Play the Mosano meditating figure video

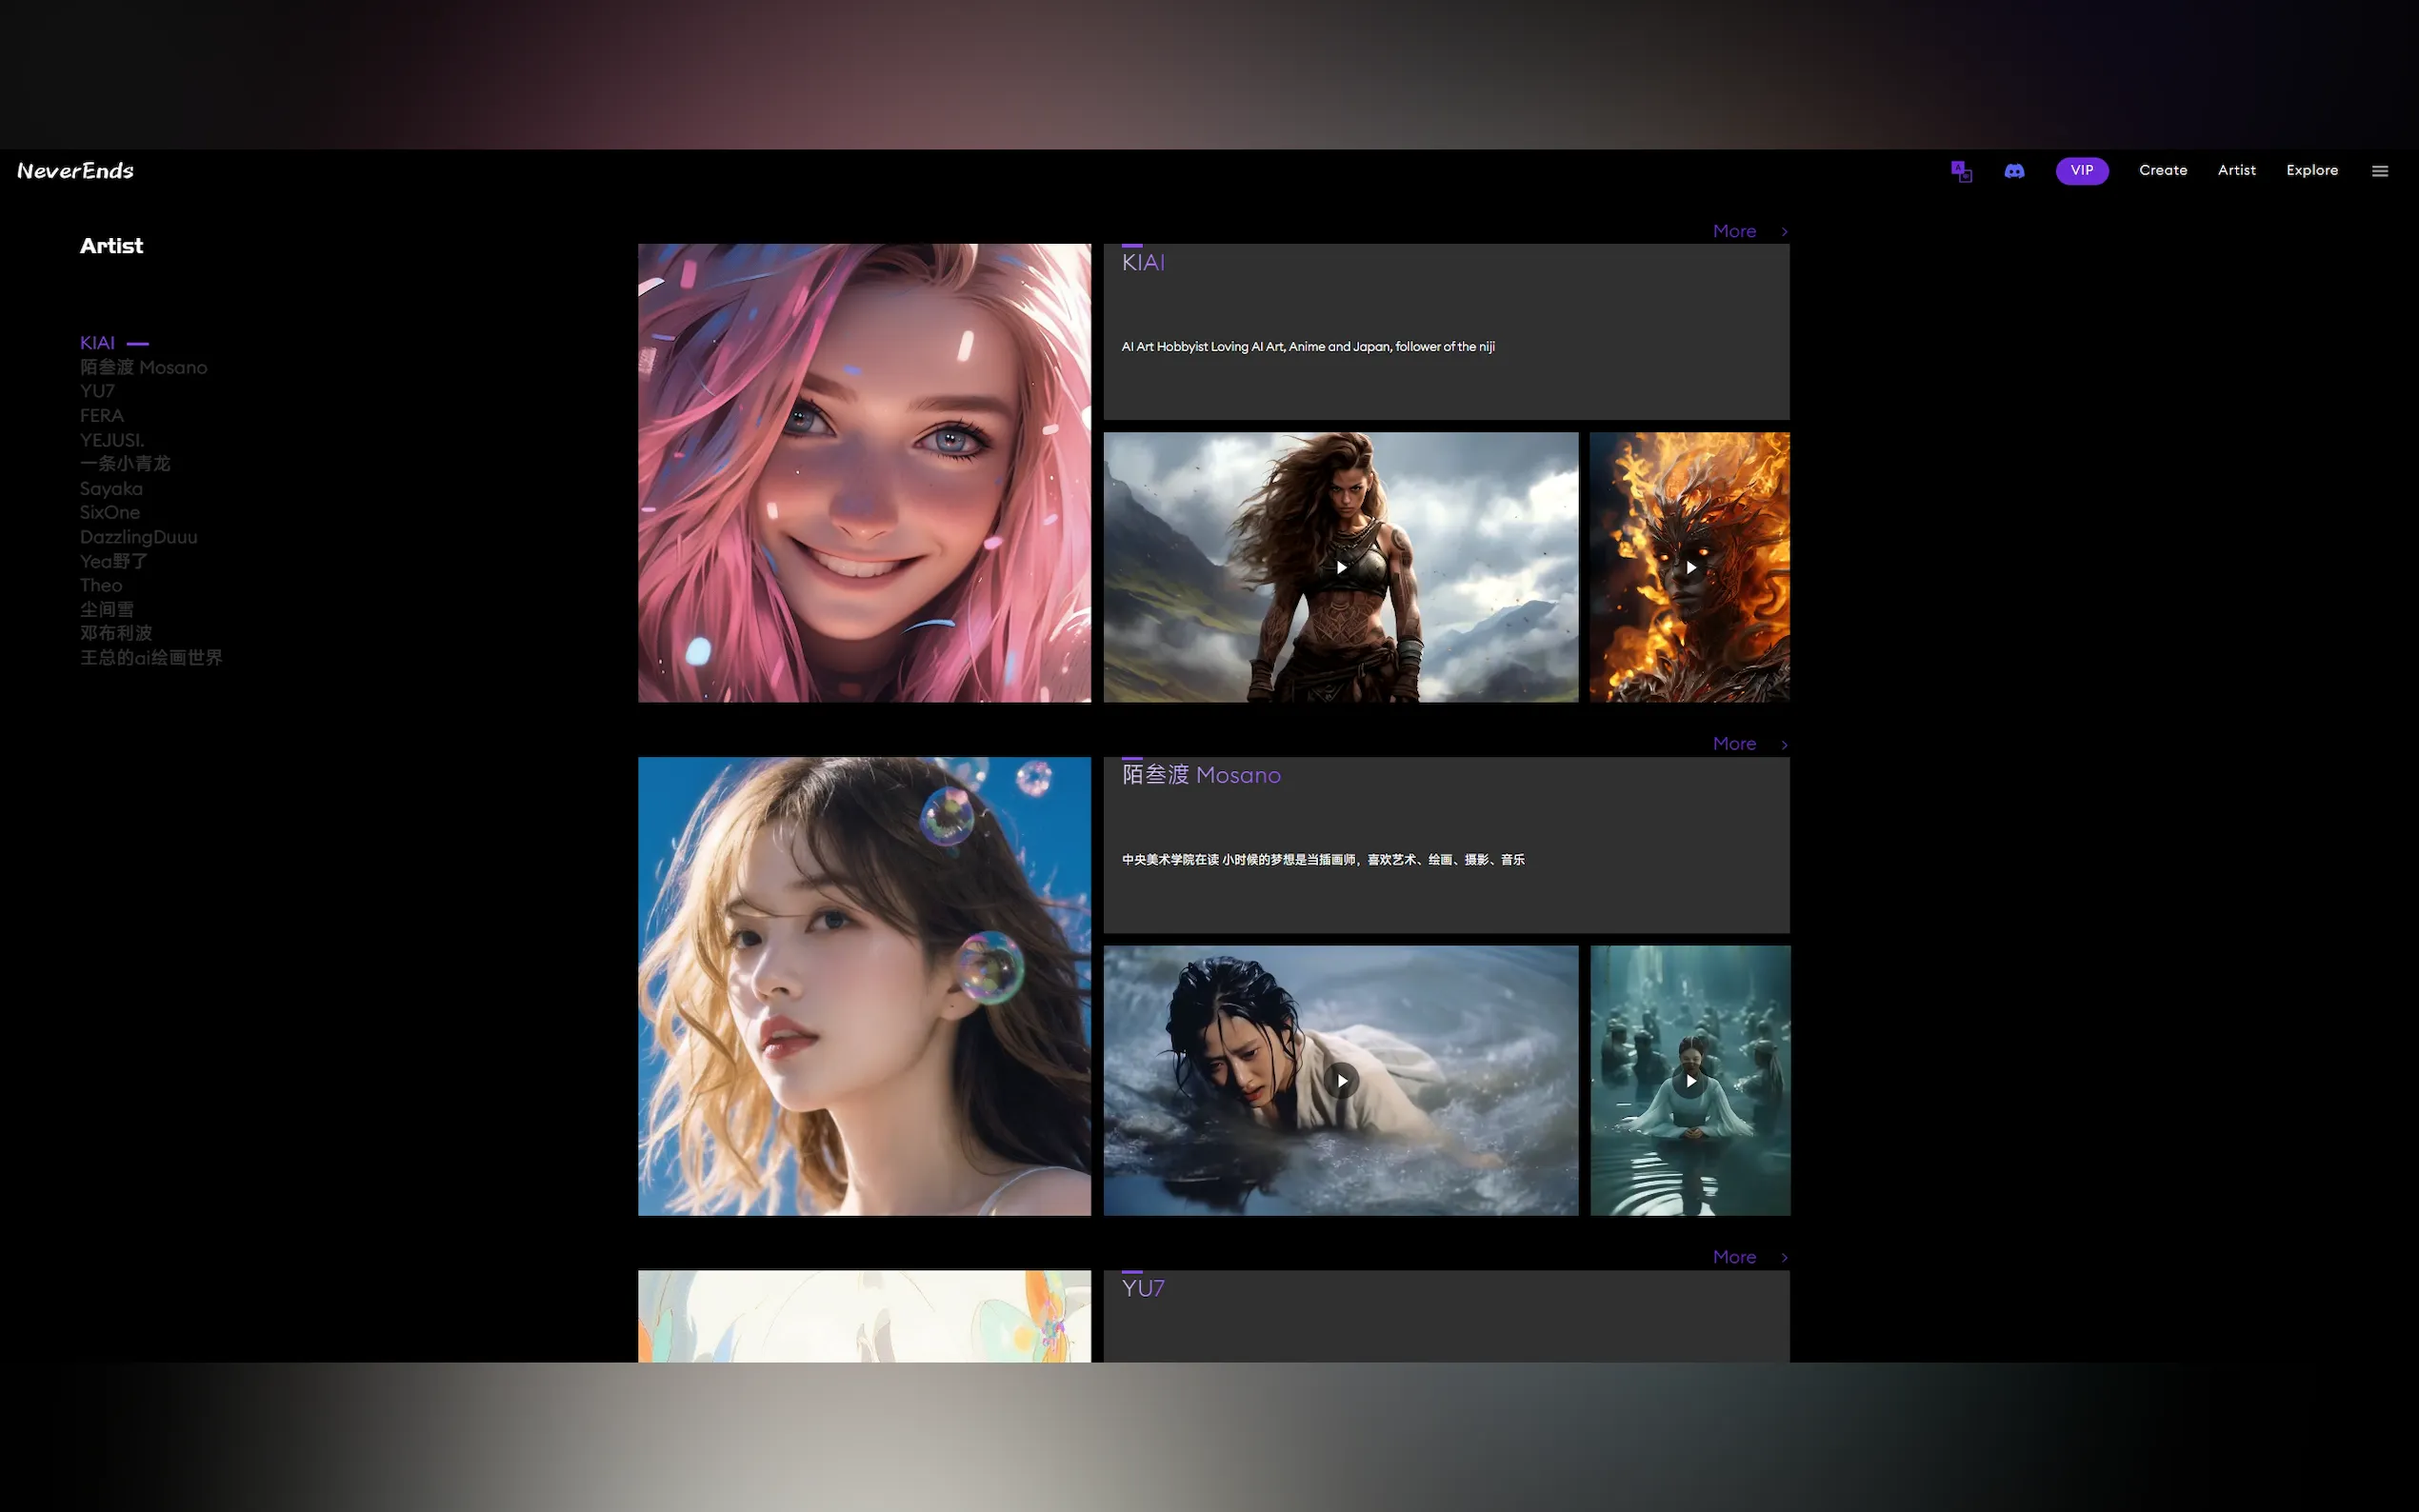click(x=1690, y=1080)
